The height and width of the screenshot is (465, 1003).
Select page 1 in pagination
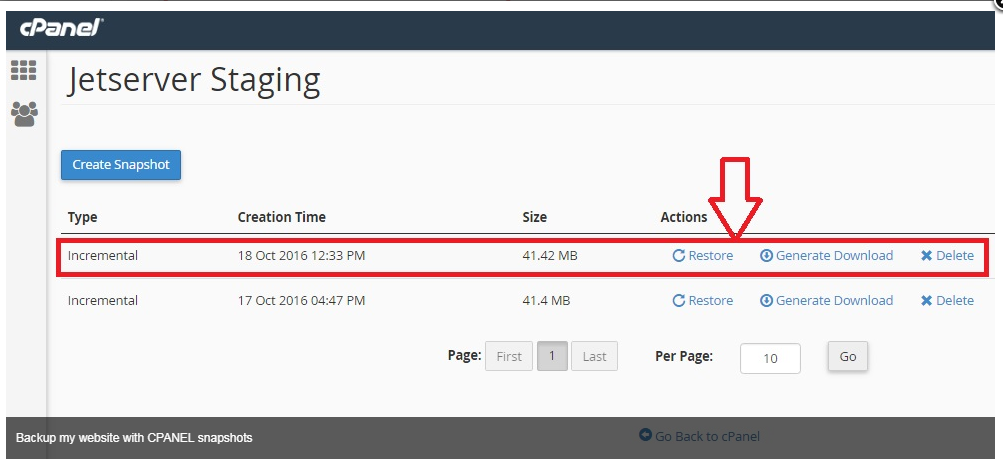pos(552,356)
